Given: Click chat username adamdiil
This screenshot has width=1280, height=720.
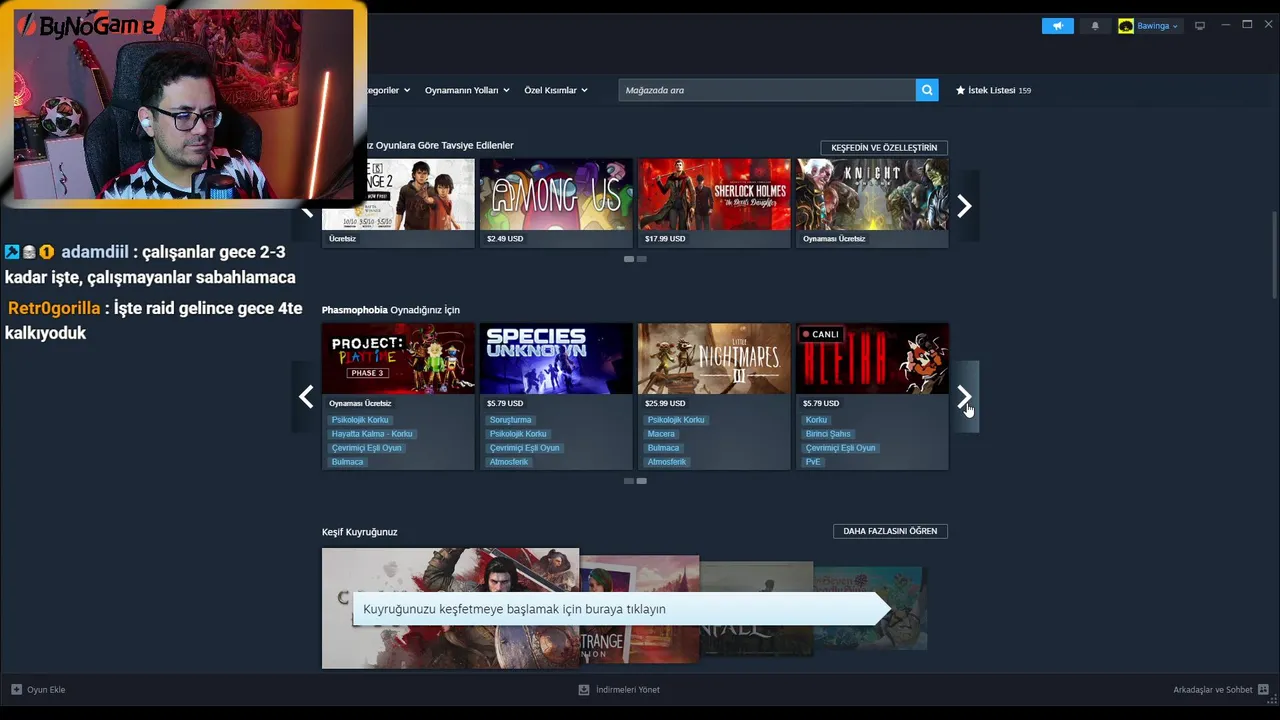Looking at the screenshot, I should tap(95, 252).
